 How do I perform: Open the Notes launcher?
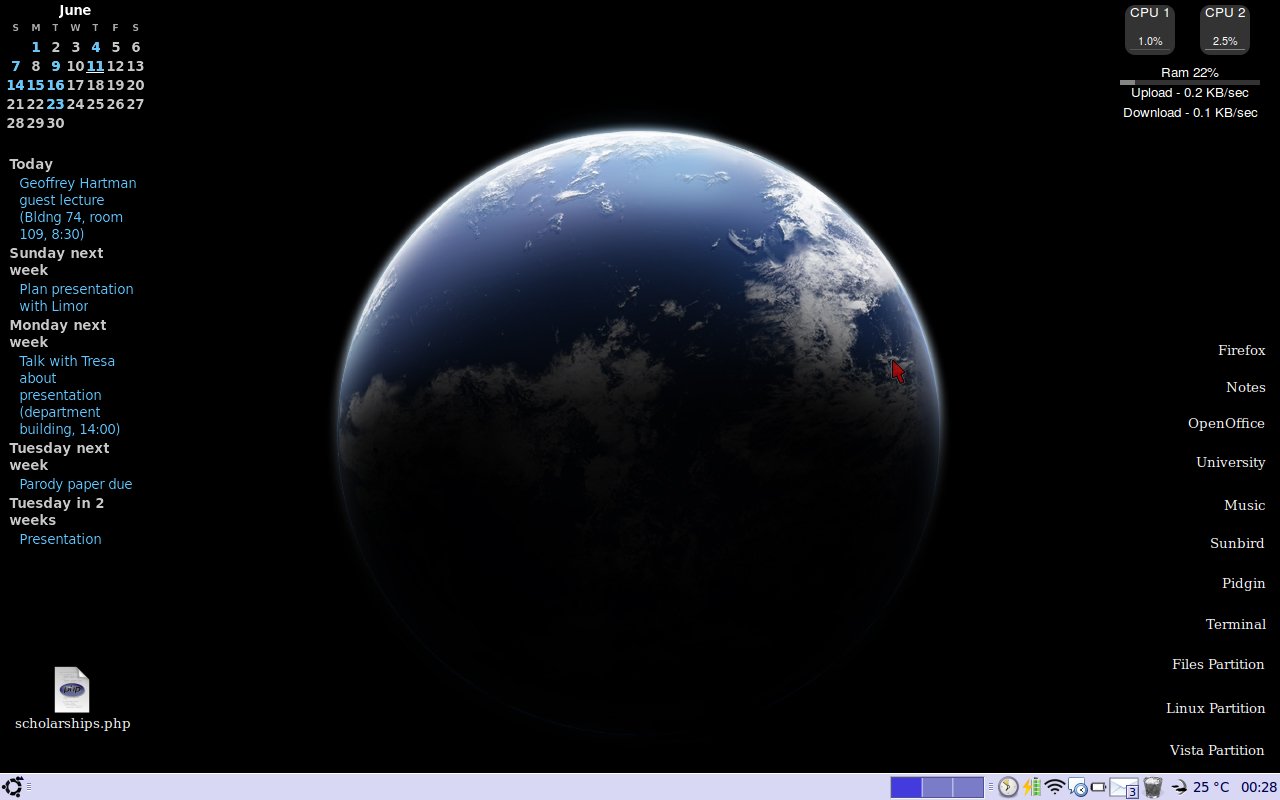point(1246,387)
